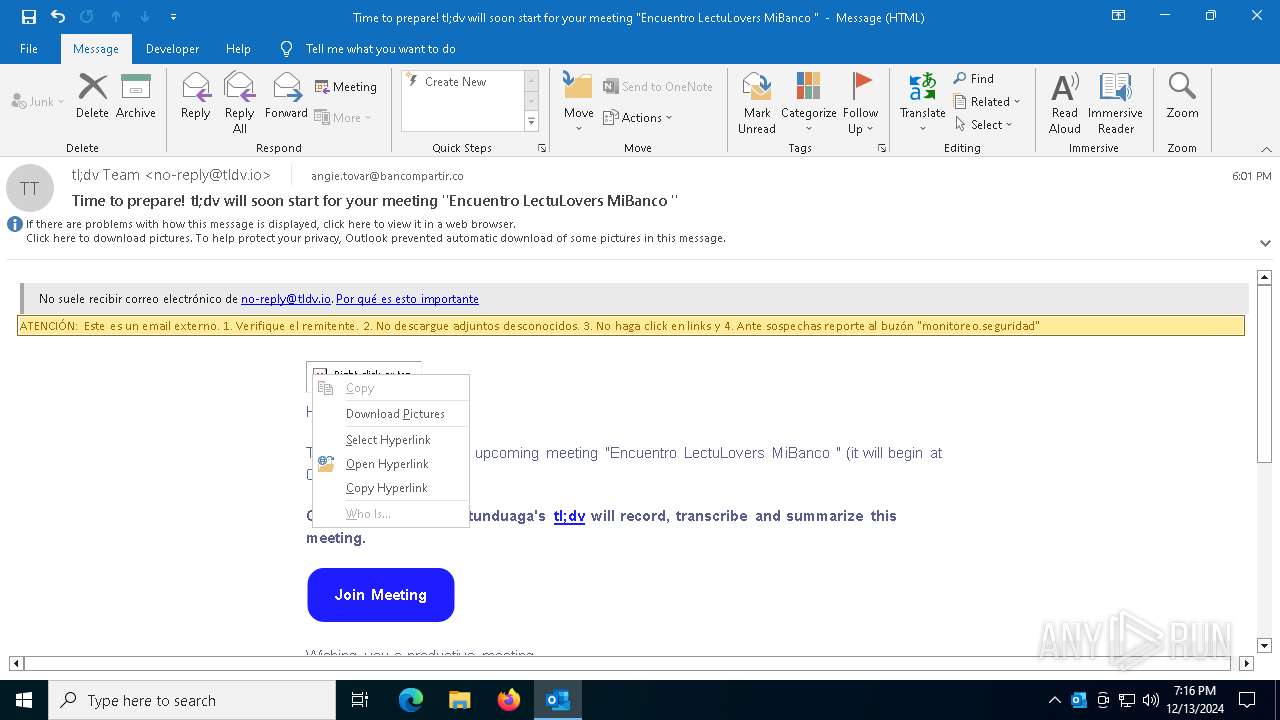Click the Tell me what you want field
The image size is (1280, 720).
point(380,49)
